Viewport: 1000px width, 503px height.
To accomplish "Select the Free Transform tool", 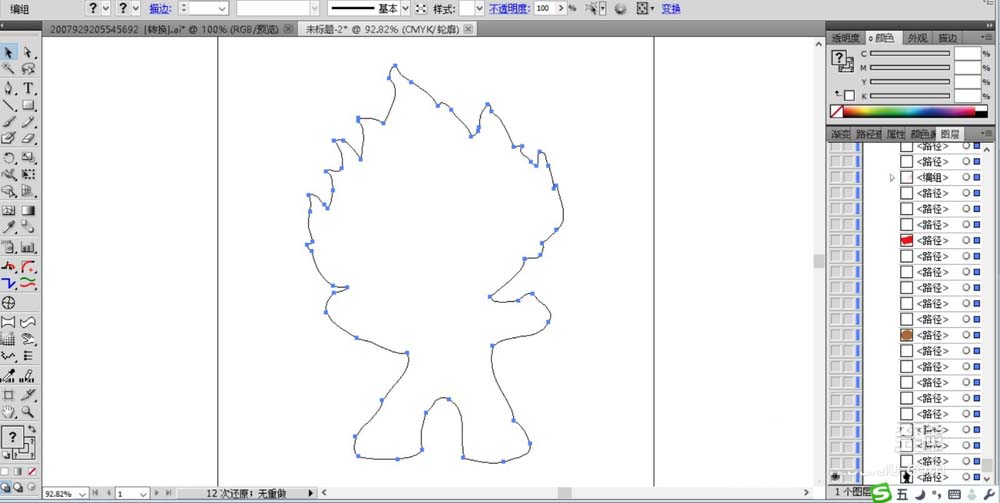I will (28, 174).
